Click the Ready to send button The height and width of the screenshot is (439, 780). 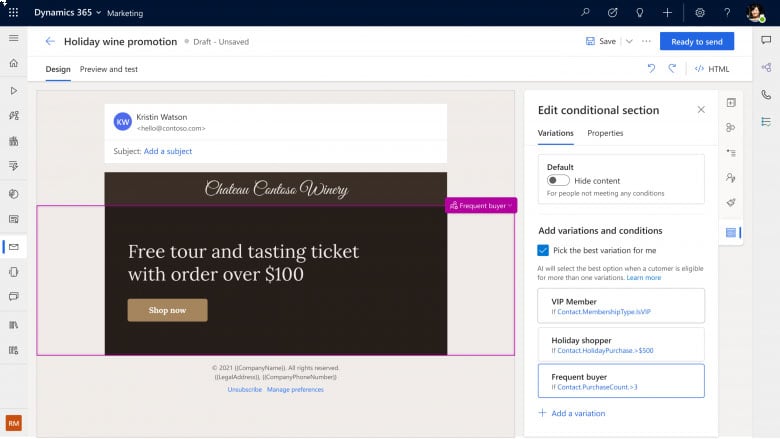click(696, 41)
